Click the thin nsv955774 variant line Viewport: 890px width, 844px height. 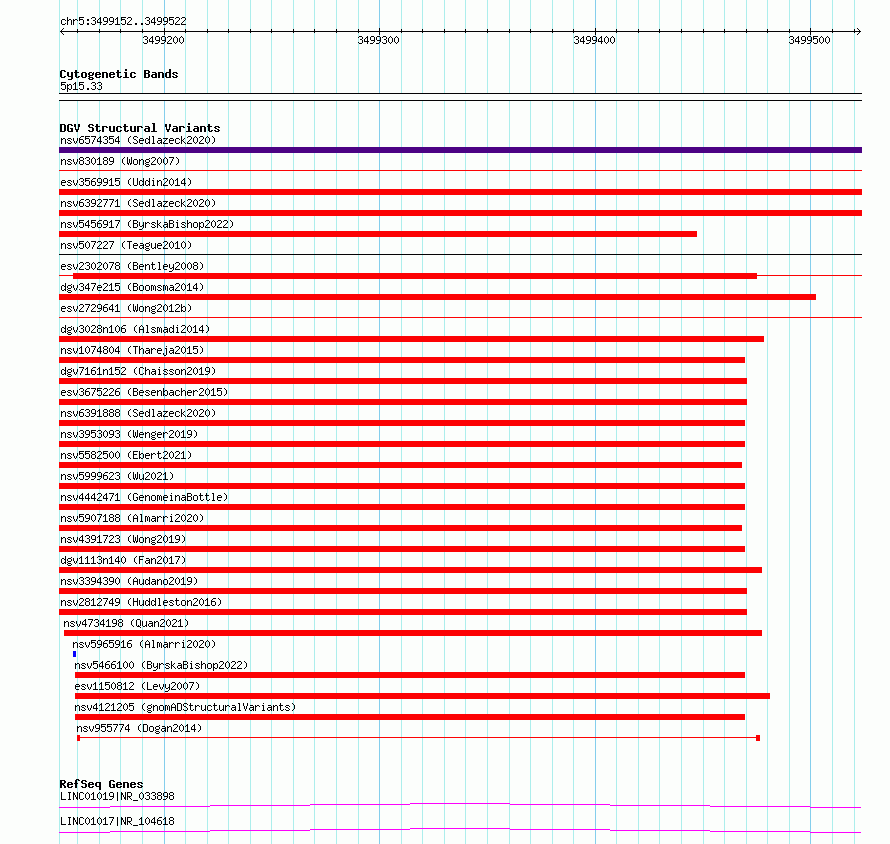pyautogui.click(x=418, y=738)
